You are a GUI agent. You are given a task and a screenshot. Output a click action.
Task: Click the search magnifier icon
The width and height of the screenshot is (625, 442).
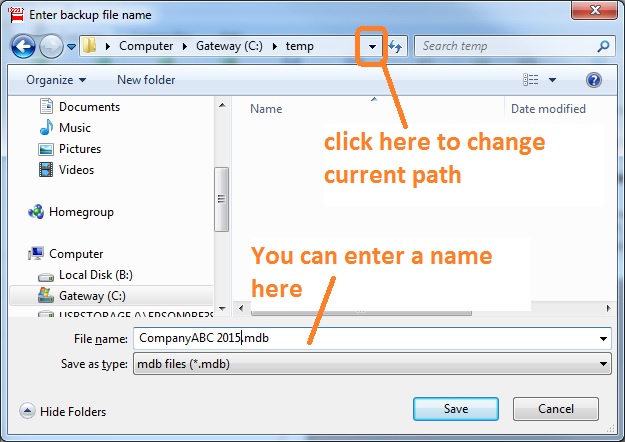pos(603,46)
